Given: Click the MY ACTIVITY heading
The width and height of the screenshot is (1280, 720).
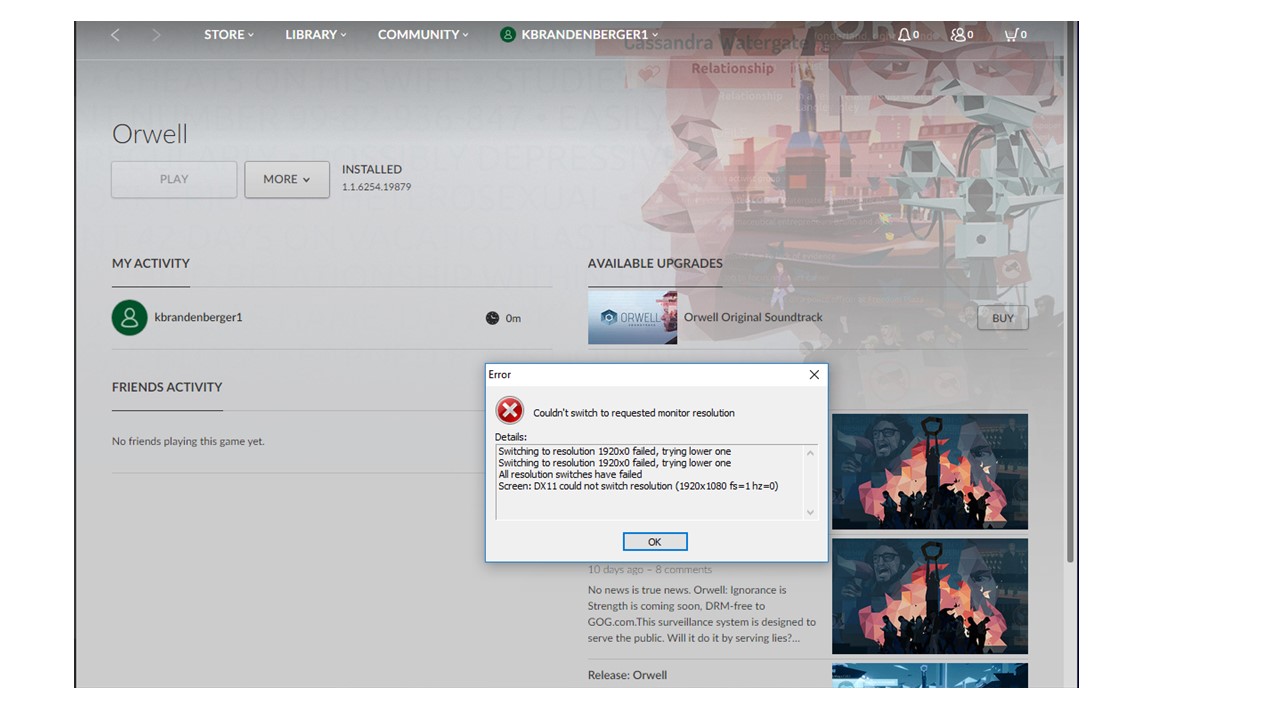Looking at the screenshot, I should (x=151, y=263).
